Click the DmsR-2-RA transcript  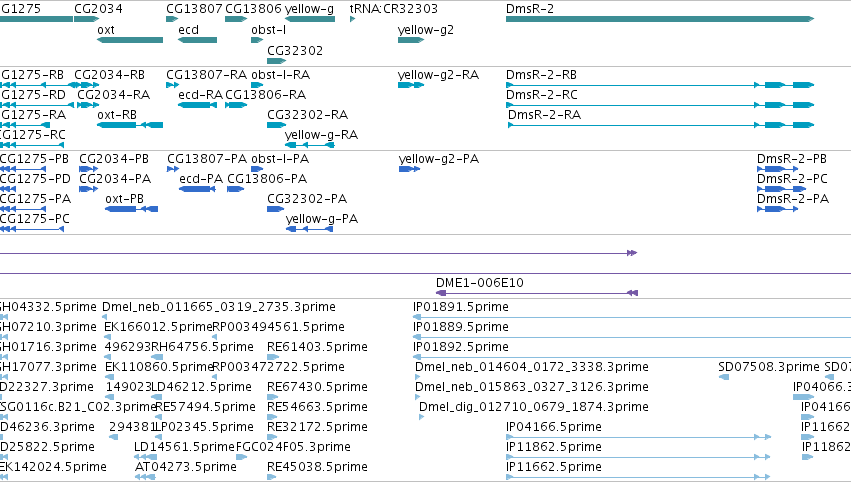661,125
